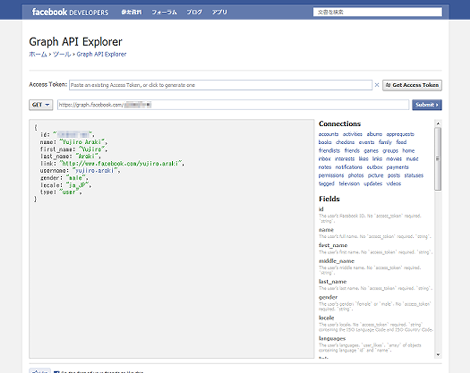Select the updates connection
This screenshot has height=373, width=470.
coord(373,184)
